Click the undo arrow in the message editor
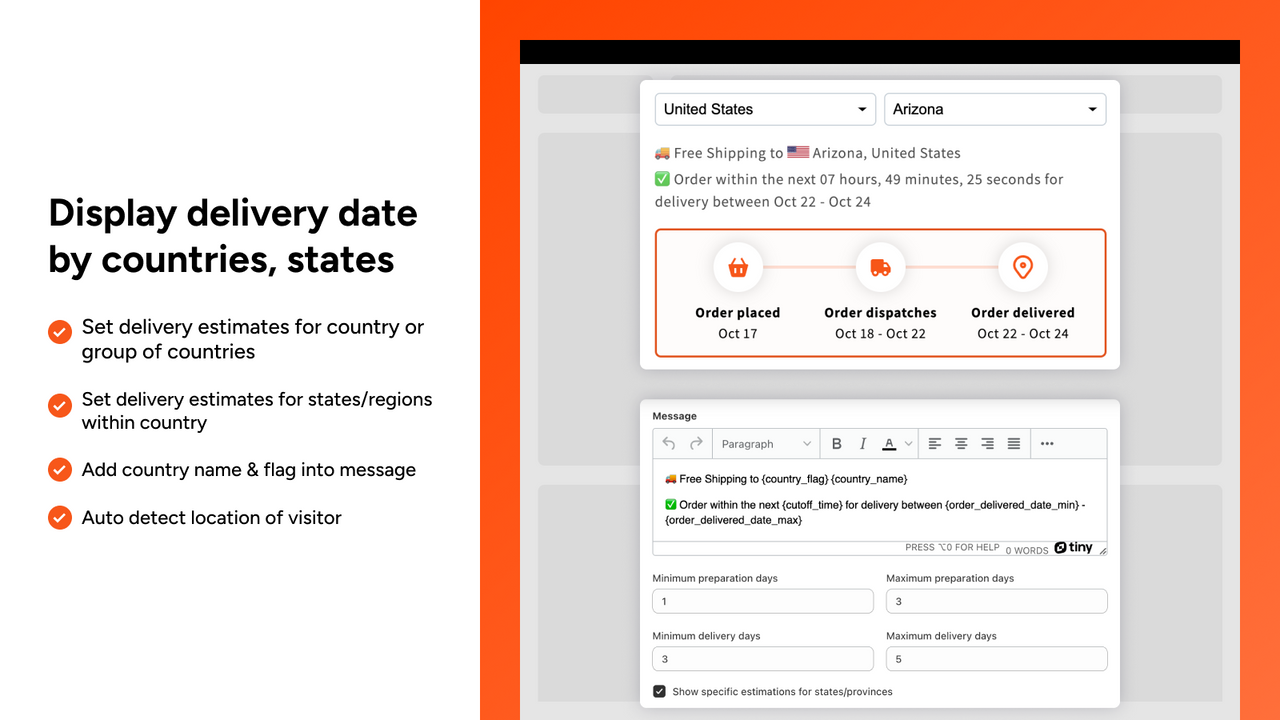 pyautogui.click(x=669, y=443)
